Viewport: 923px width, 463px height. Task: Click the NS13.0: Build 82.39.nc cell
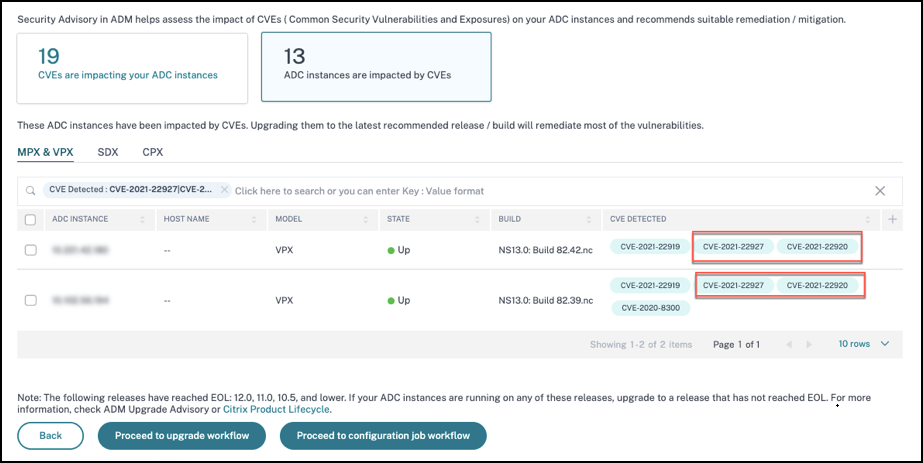click(x=546, y=300)
